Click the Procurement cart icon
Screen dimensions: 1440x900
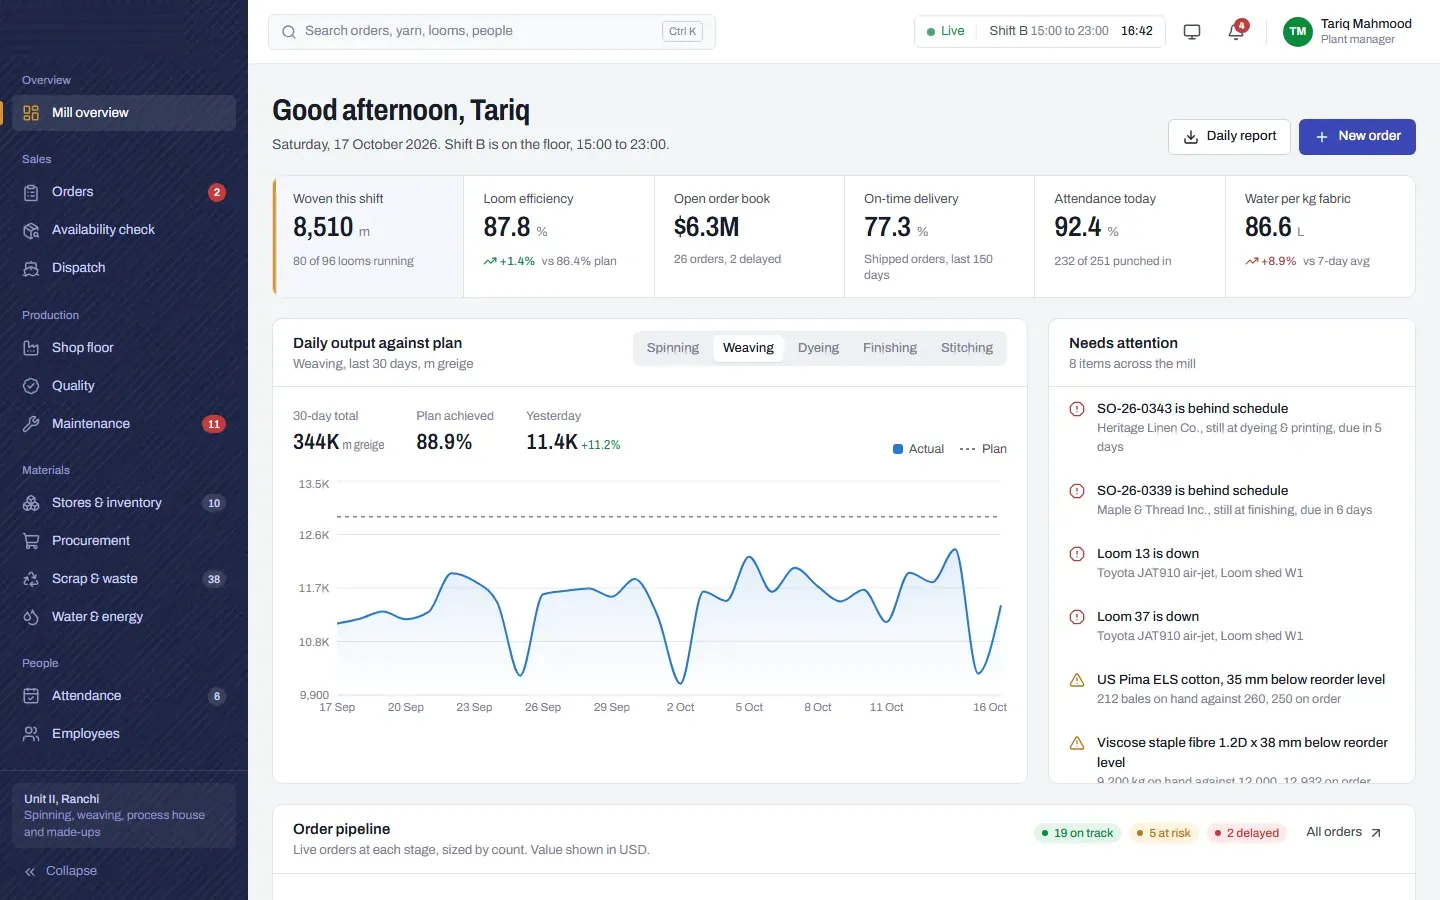tap(31, 541)
